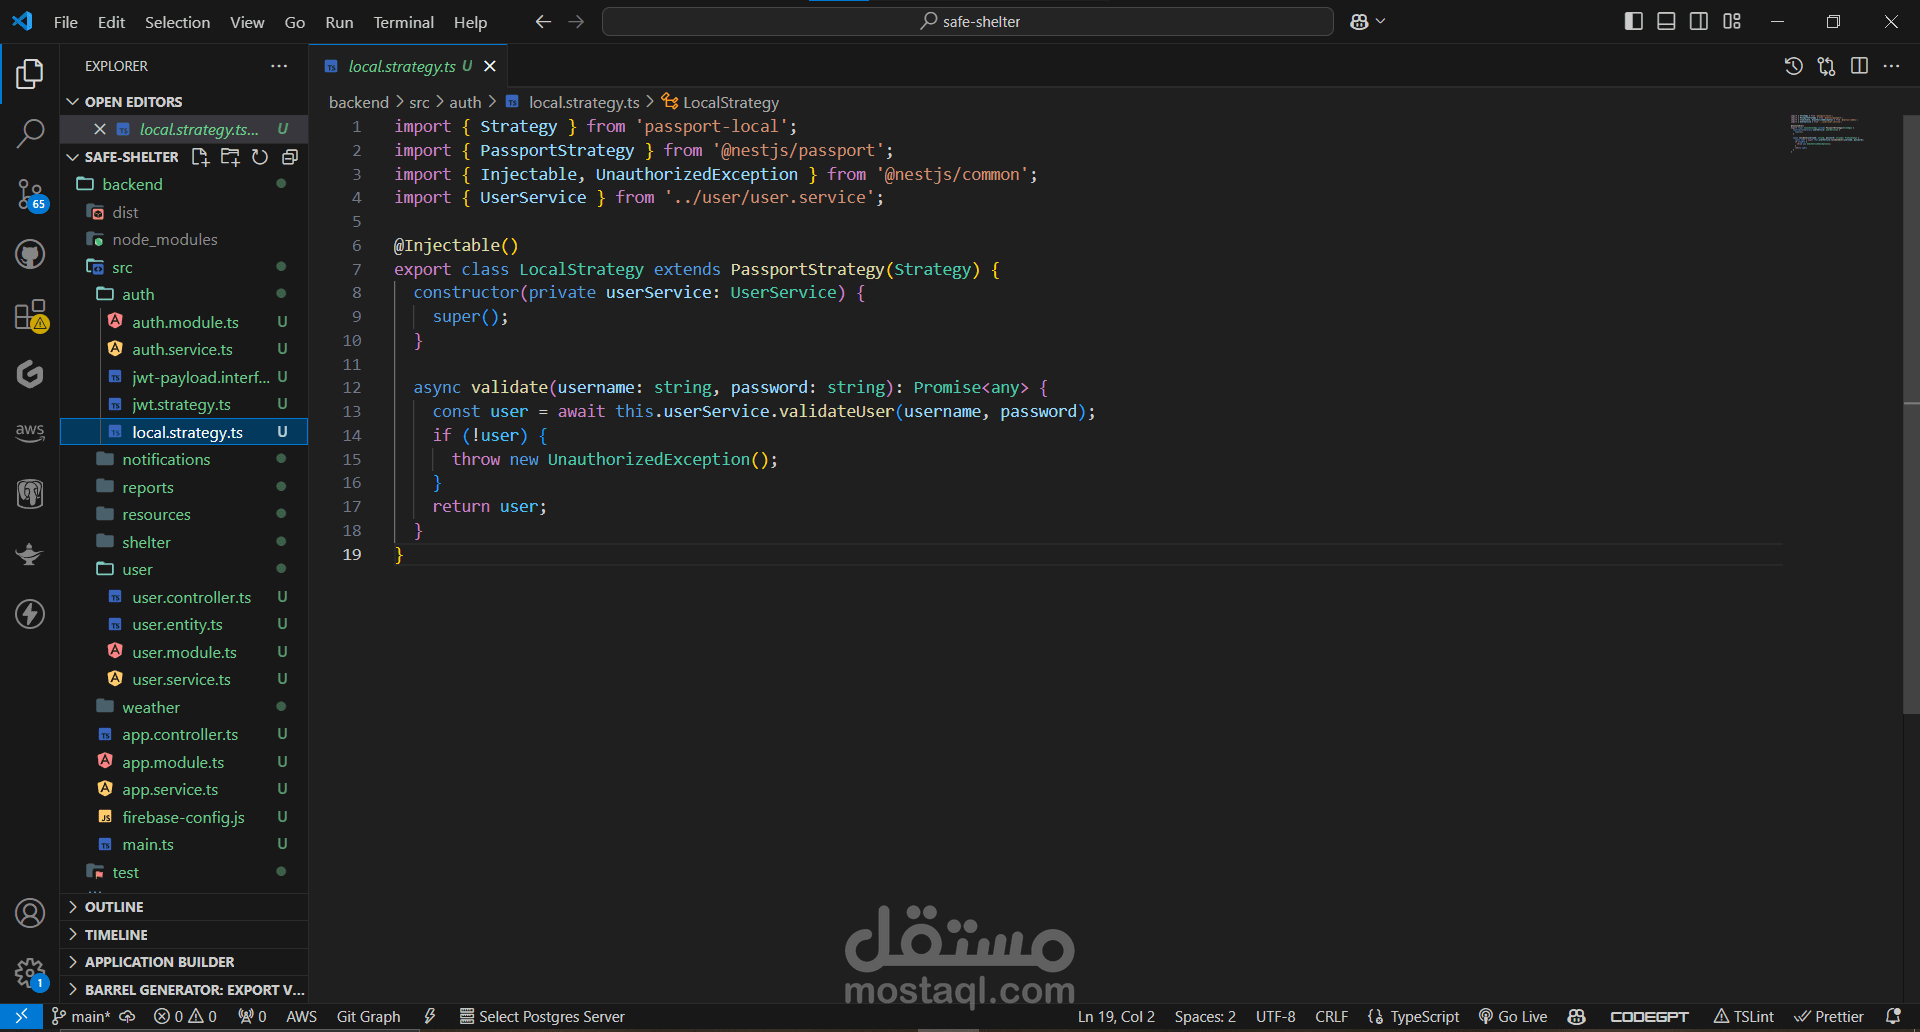Change language mode from TypeScript
The image size is (1920, 1032).
pos(1424,1016)
